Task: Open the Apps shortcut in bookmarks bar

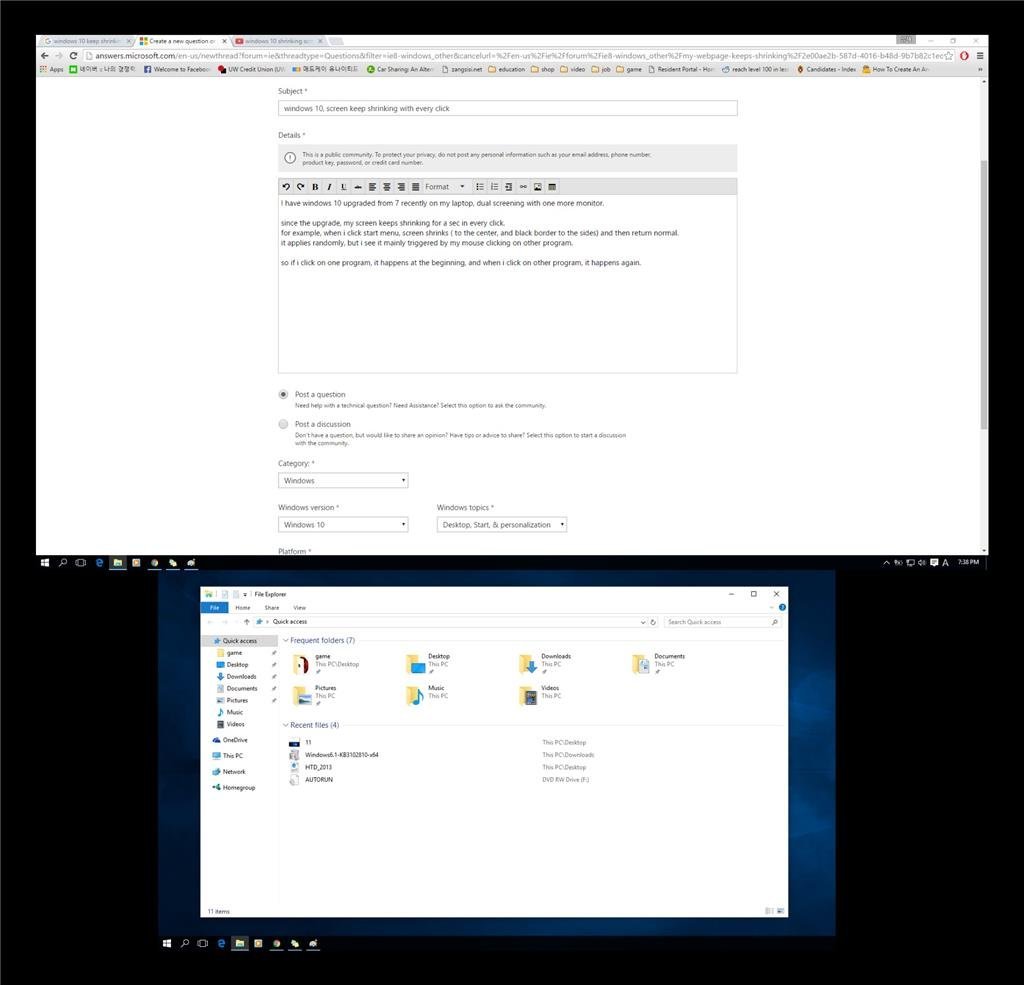Action: click(x=52, y=69)
